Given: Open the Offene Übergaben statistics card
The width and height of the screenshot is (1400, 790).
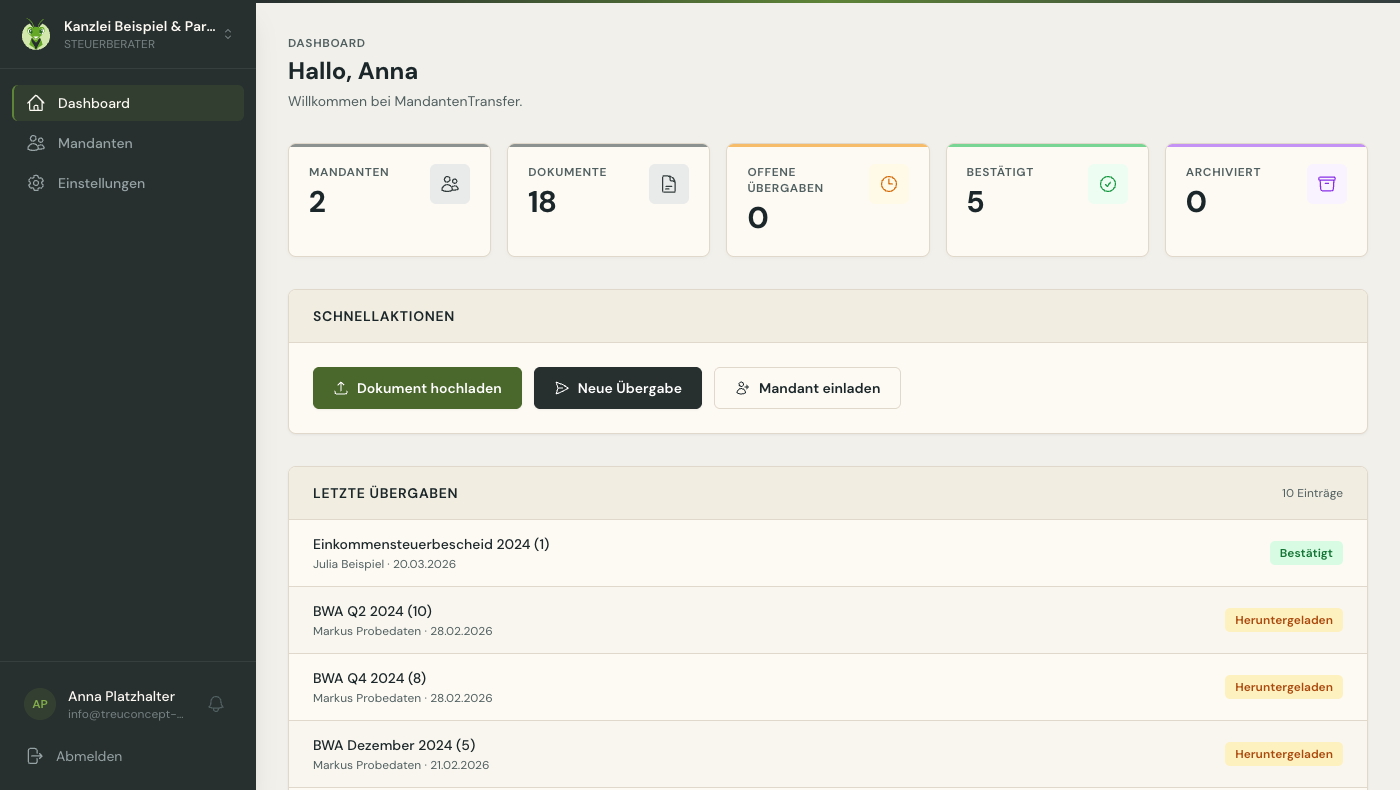Looking at the screenshot, I should coord(828,200).
